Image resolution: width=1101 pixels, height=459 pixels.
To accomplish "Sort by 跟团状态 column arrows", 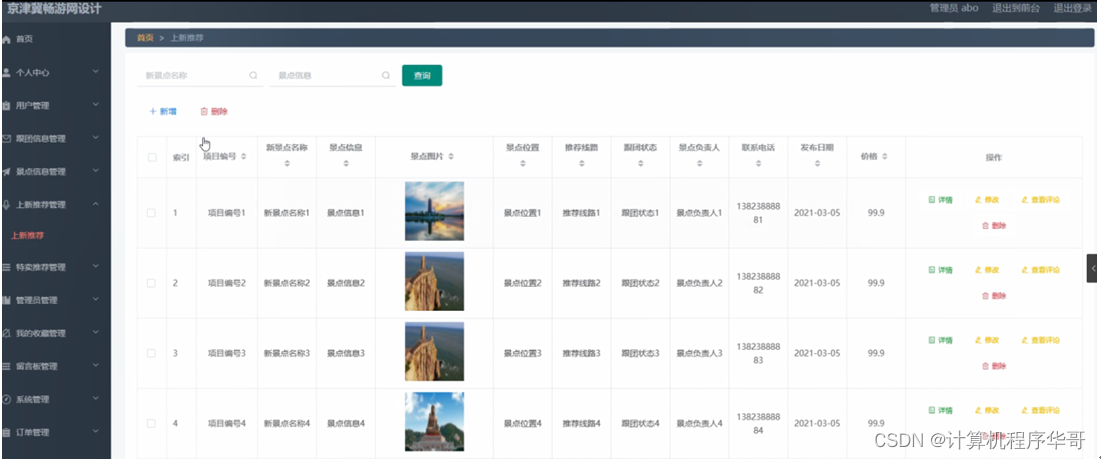I will pos(640,164).
